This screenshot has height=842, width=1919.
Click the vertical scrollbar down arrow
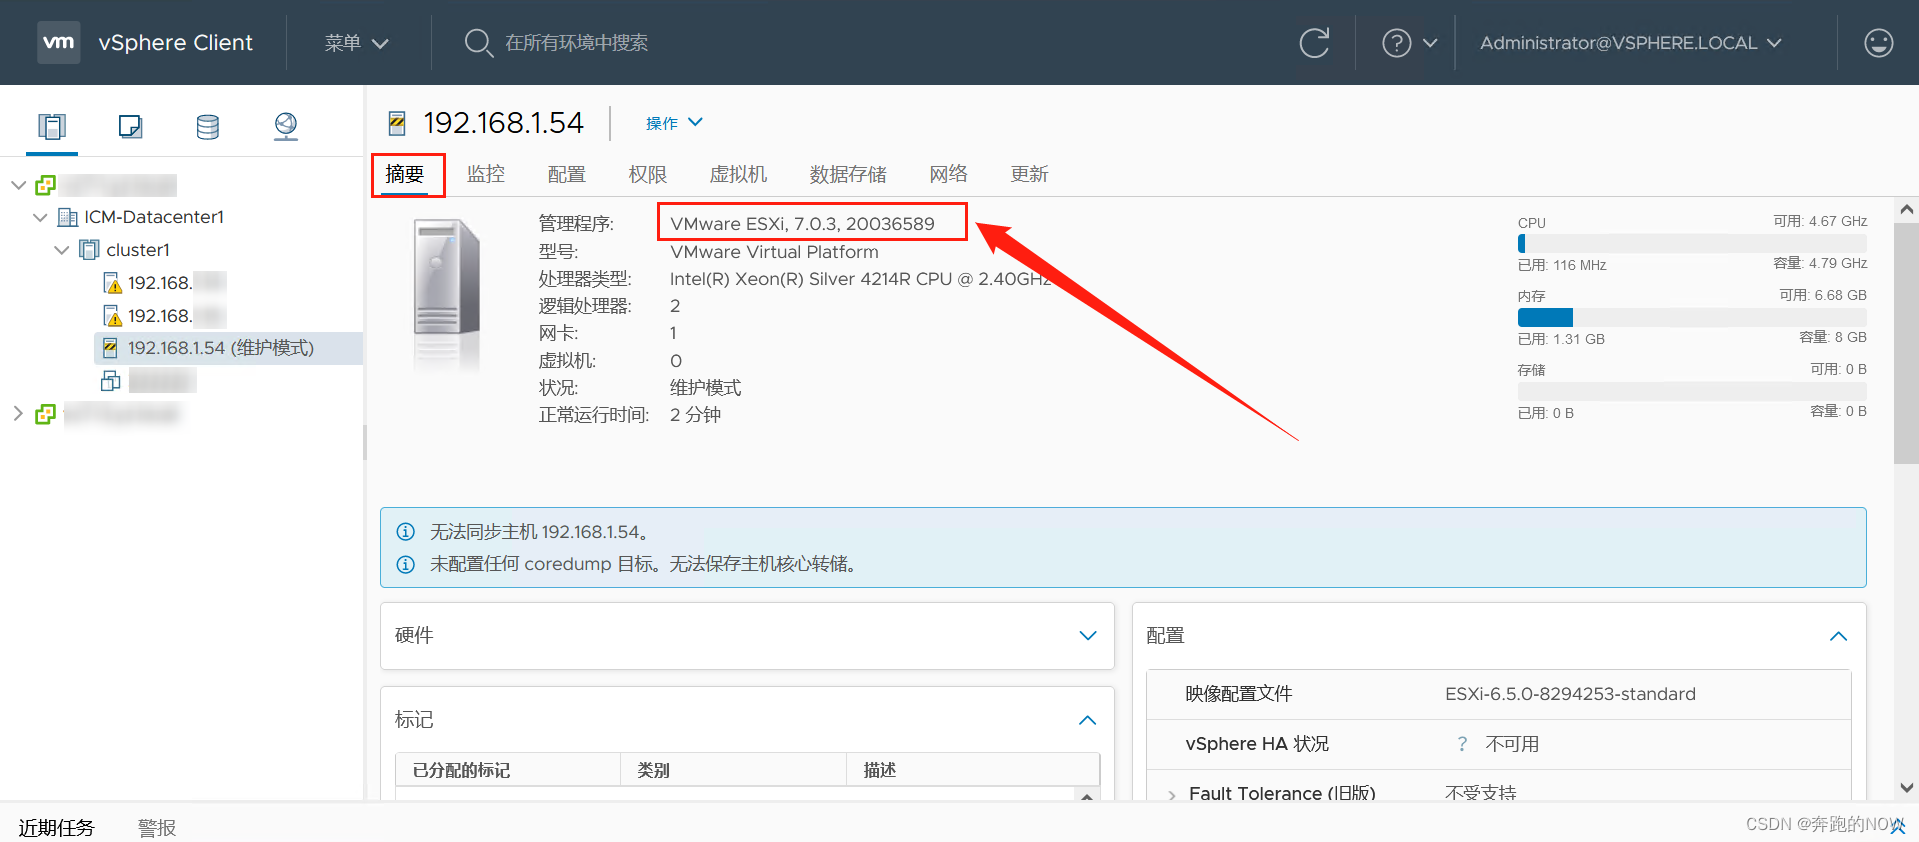1907,787
